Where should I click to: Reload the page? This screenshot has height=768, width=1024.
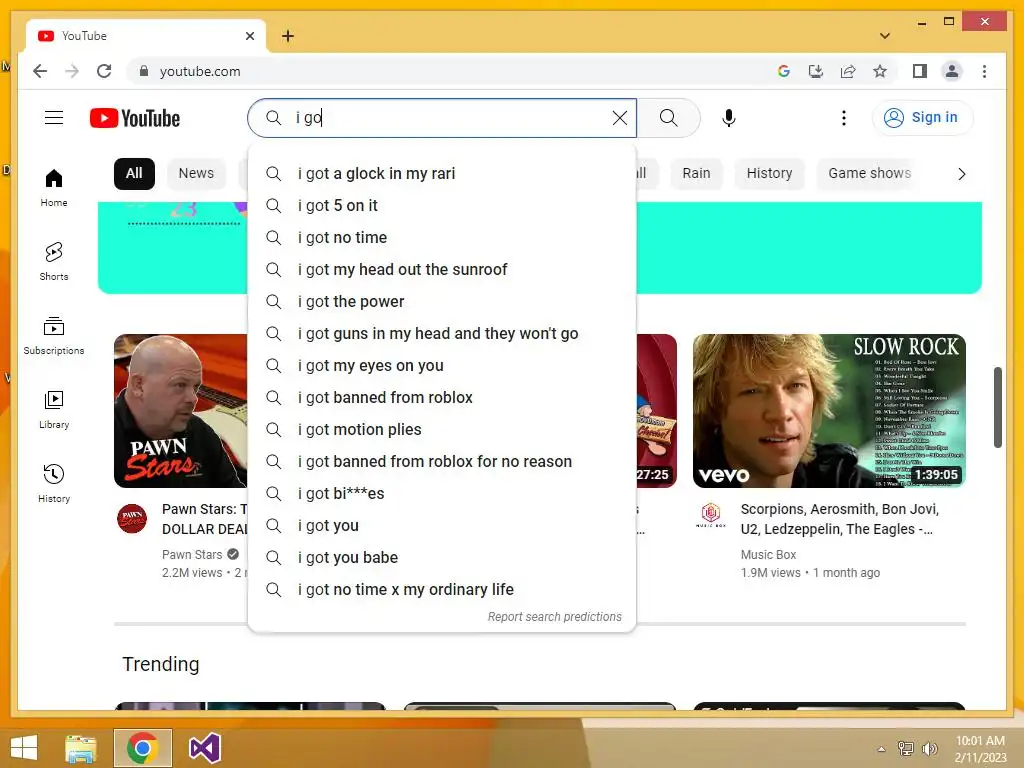104,71
